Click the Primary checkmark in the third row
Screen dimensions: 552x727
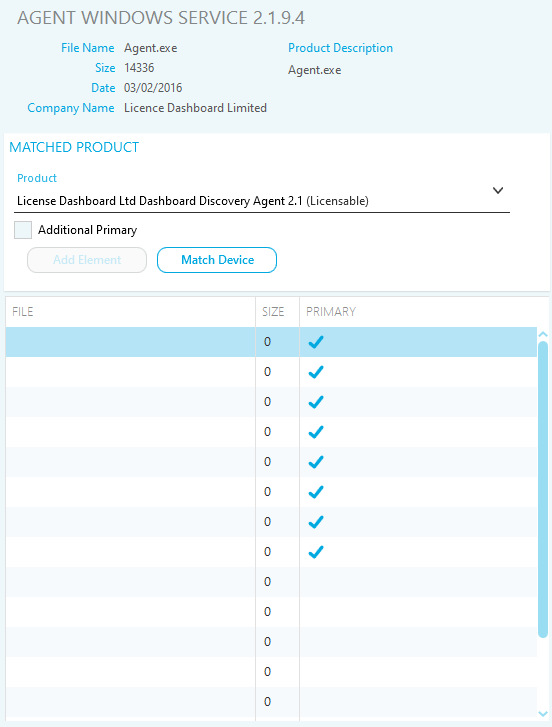tap(316, 402)
